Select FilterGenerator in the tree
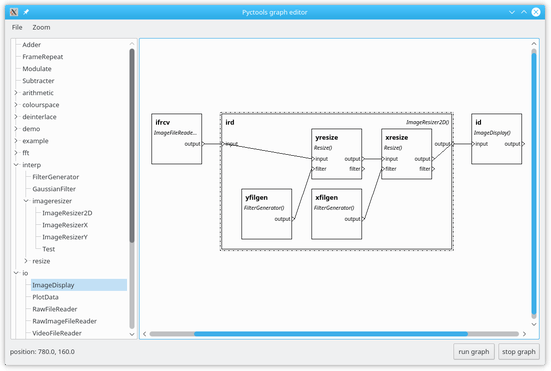 pos(56,177)
